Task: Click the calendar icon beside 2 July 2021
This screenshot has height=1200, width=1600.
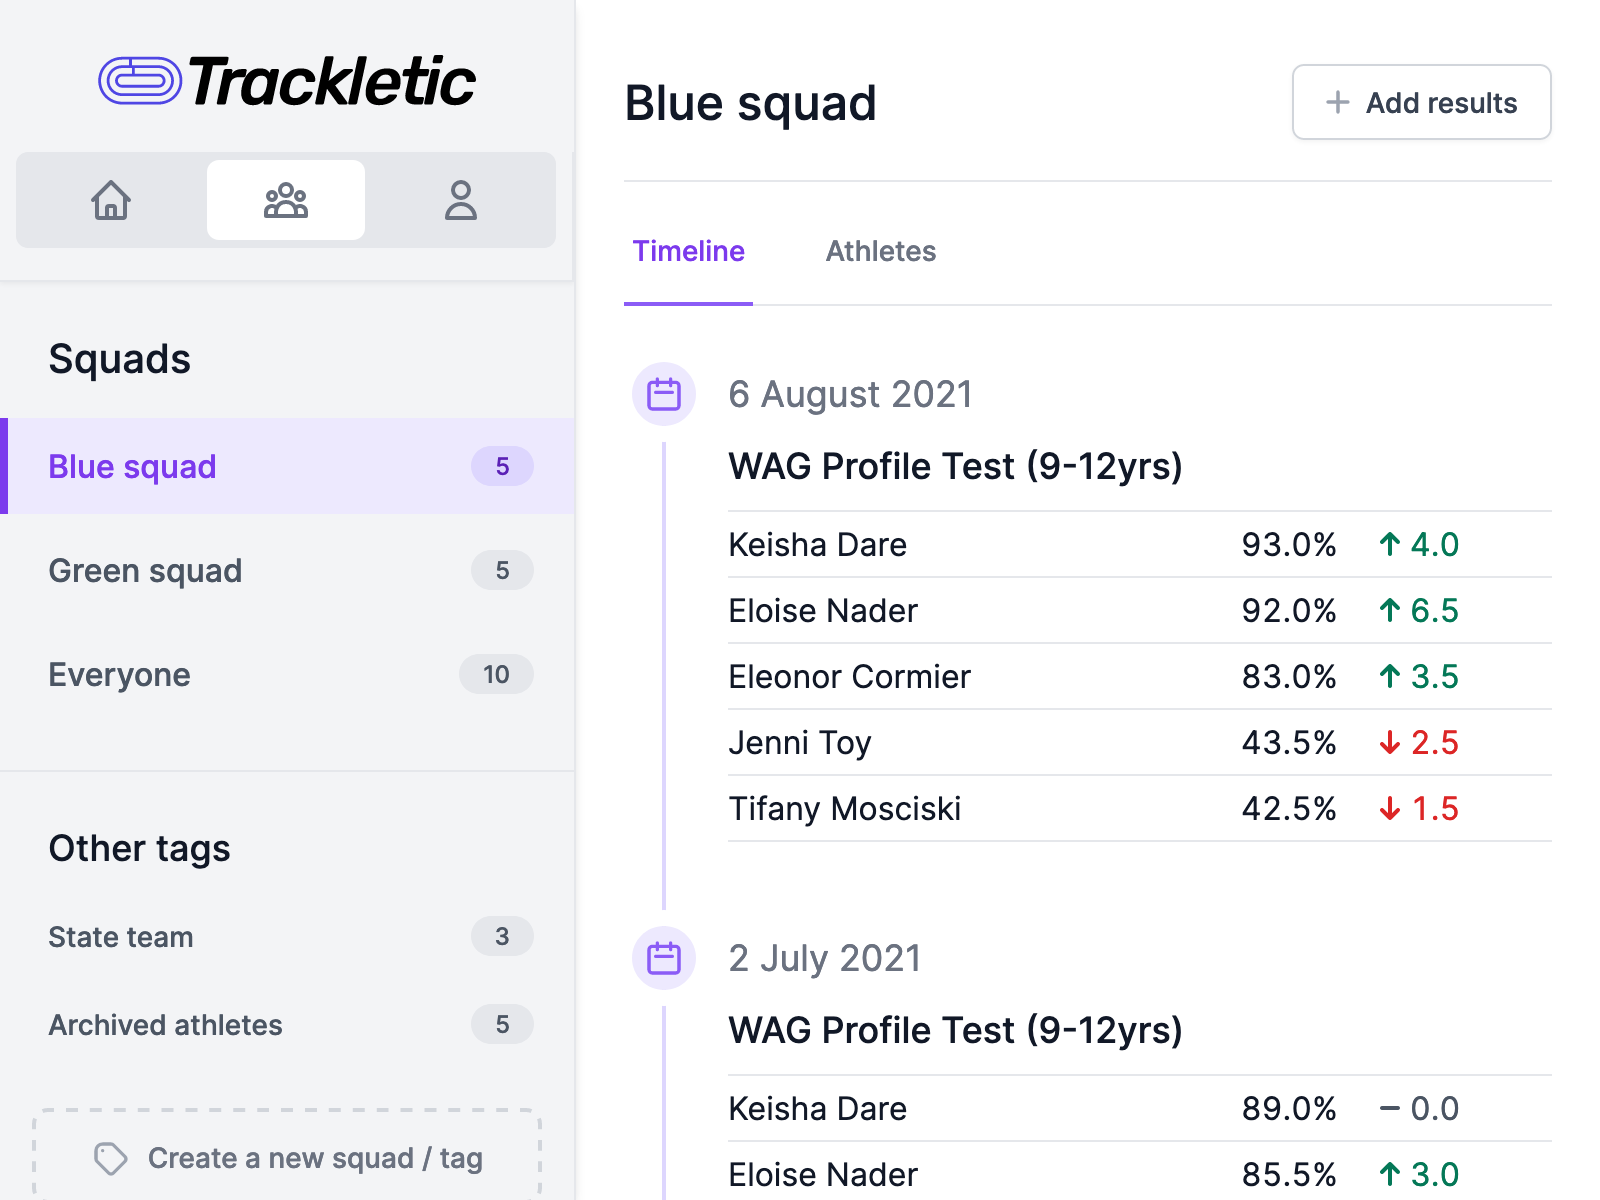Action: click(663, 958)
